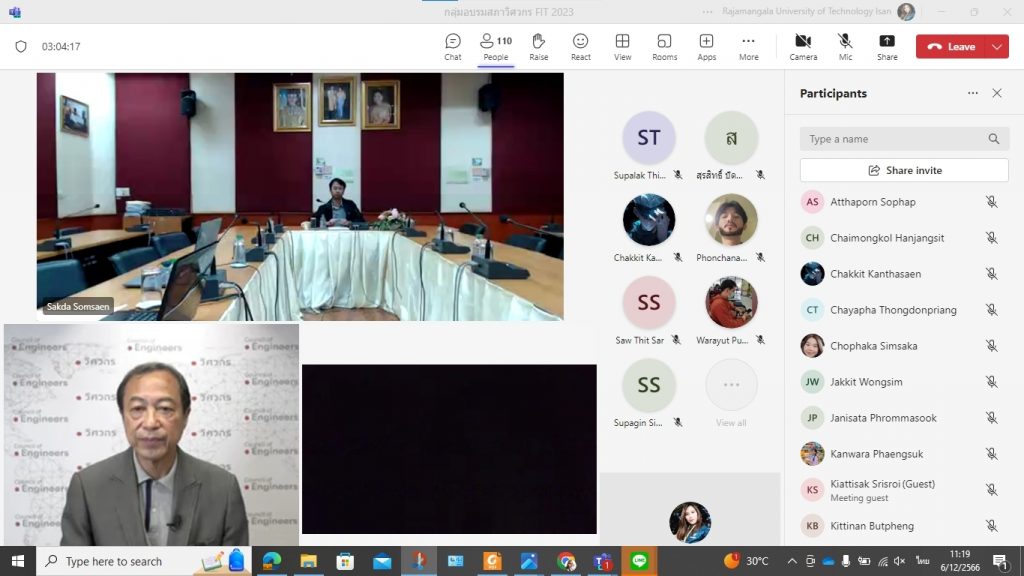This screenshot has height=576, width=1024.
Task: Click the Share screen icon
Action: tap(887, 46)
